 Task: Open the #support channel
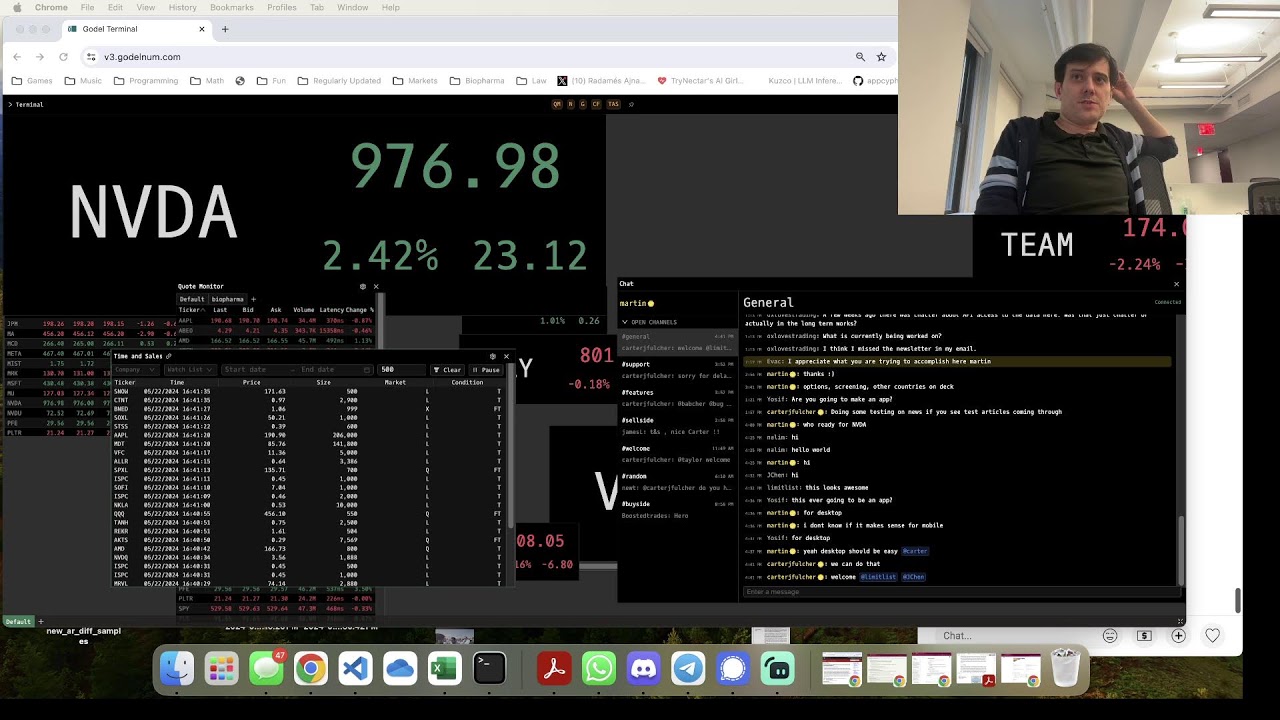[x=678, y=370]
